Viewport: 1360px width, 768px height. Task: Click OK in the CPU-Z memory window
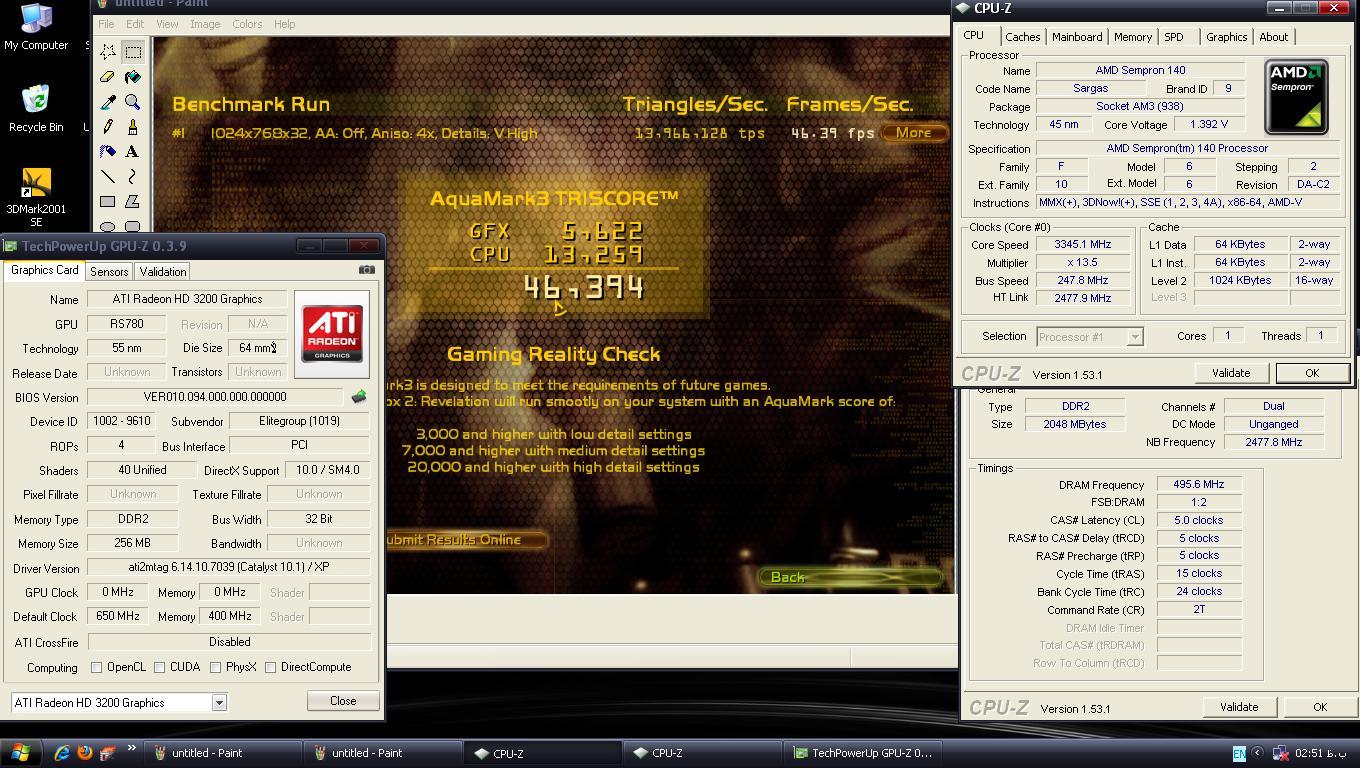(x=1320, y=707)
